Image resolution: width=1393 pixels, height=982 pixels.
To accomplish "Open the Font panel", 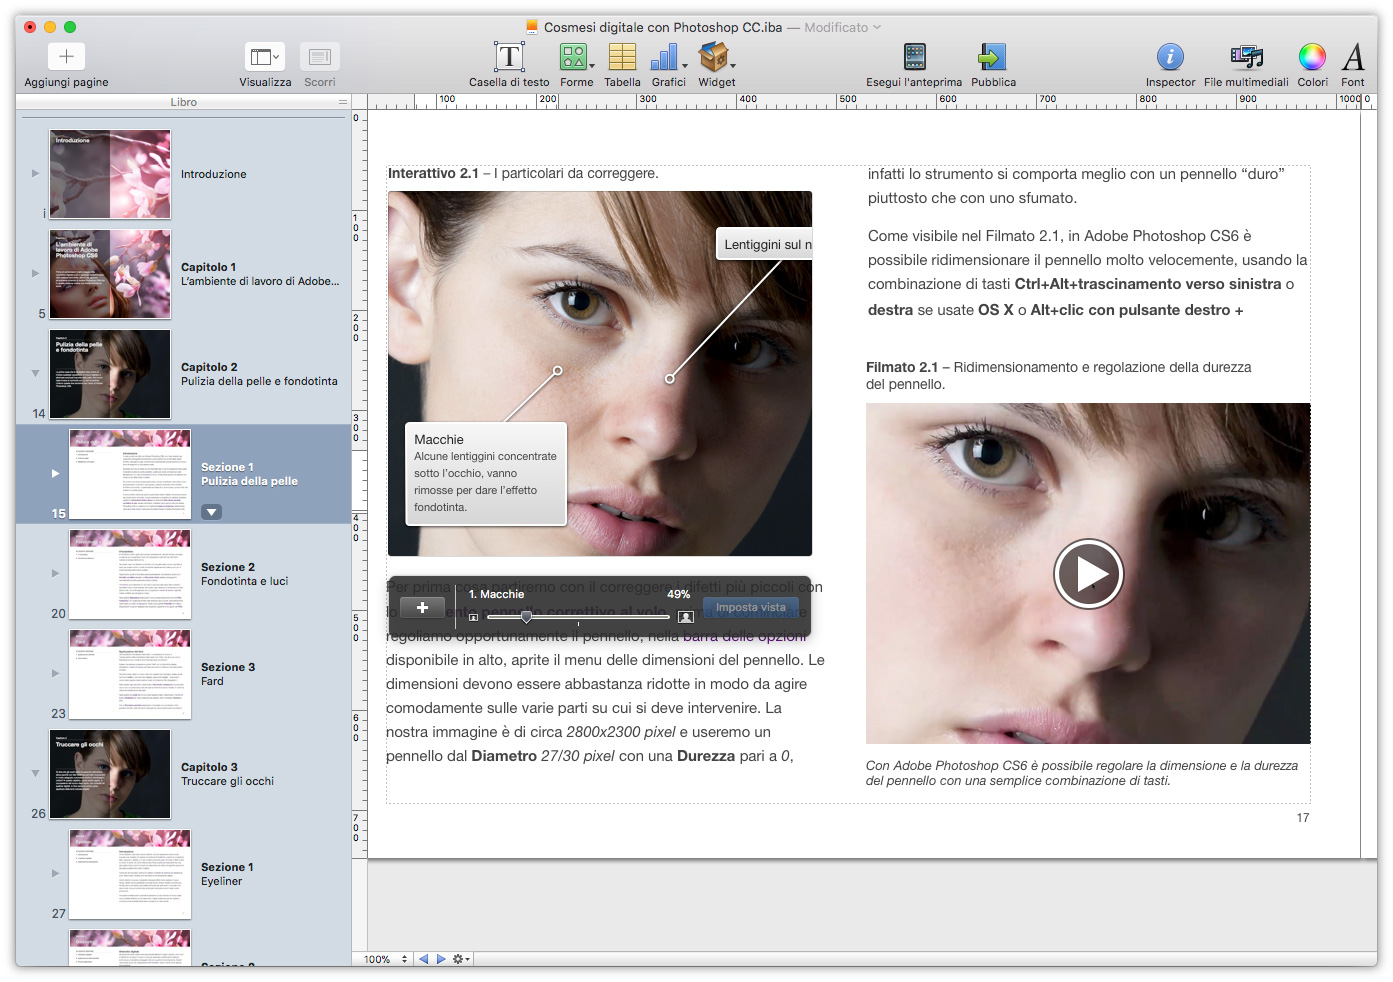I will coord(1353,57).
